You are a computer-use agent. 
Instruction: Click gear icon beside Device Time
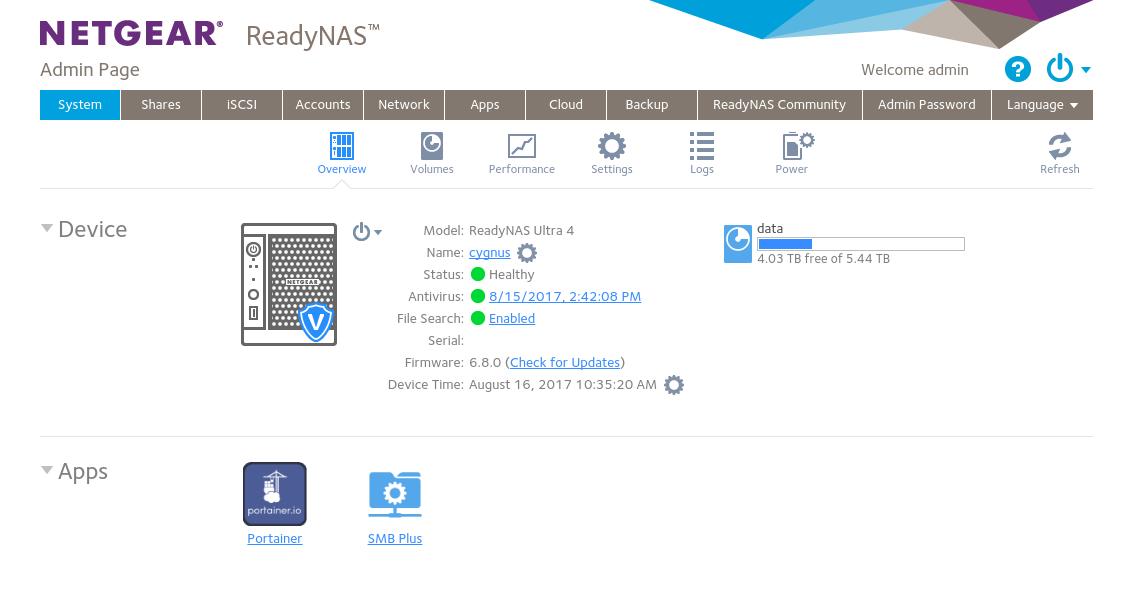click(x=674, y=385)
